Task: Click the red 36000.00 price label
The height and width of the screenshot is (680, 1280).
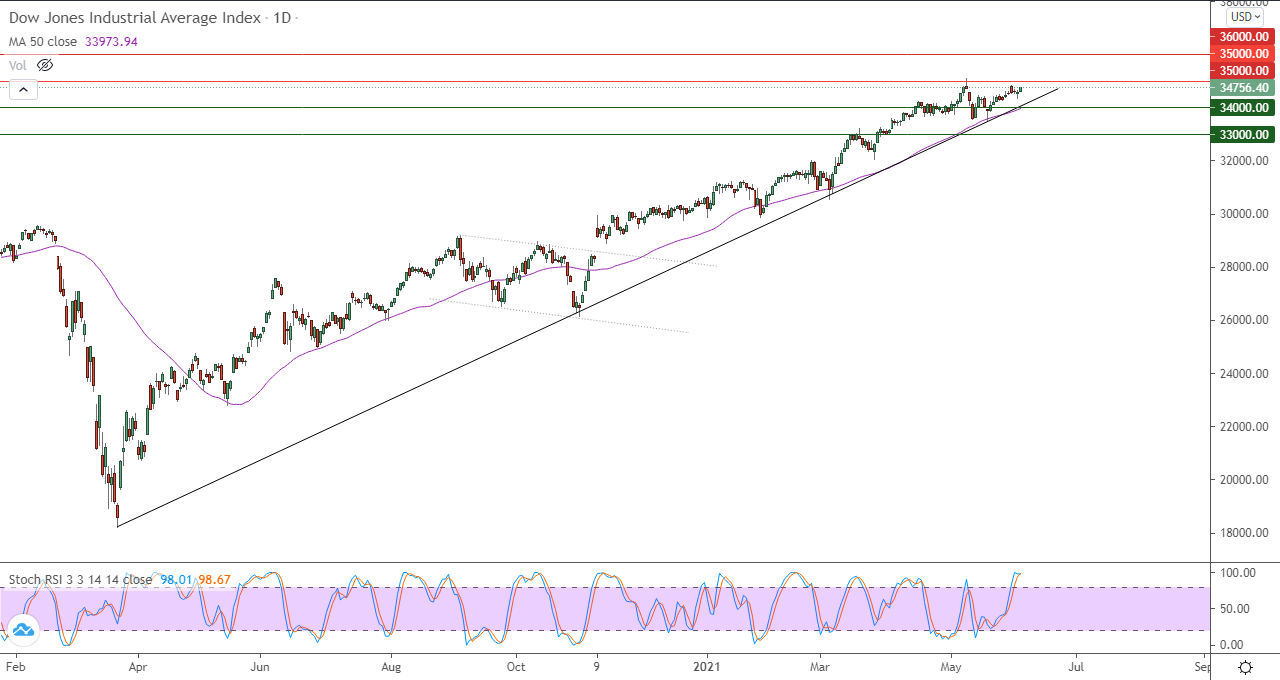Action: [x=1244, y=37]
